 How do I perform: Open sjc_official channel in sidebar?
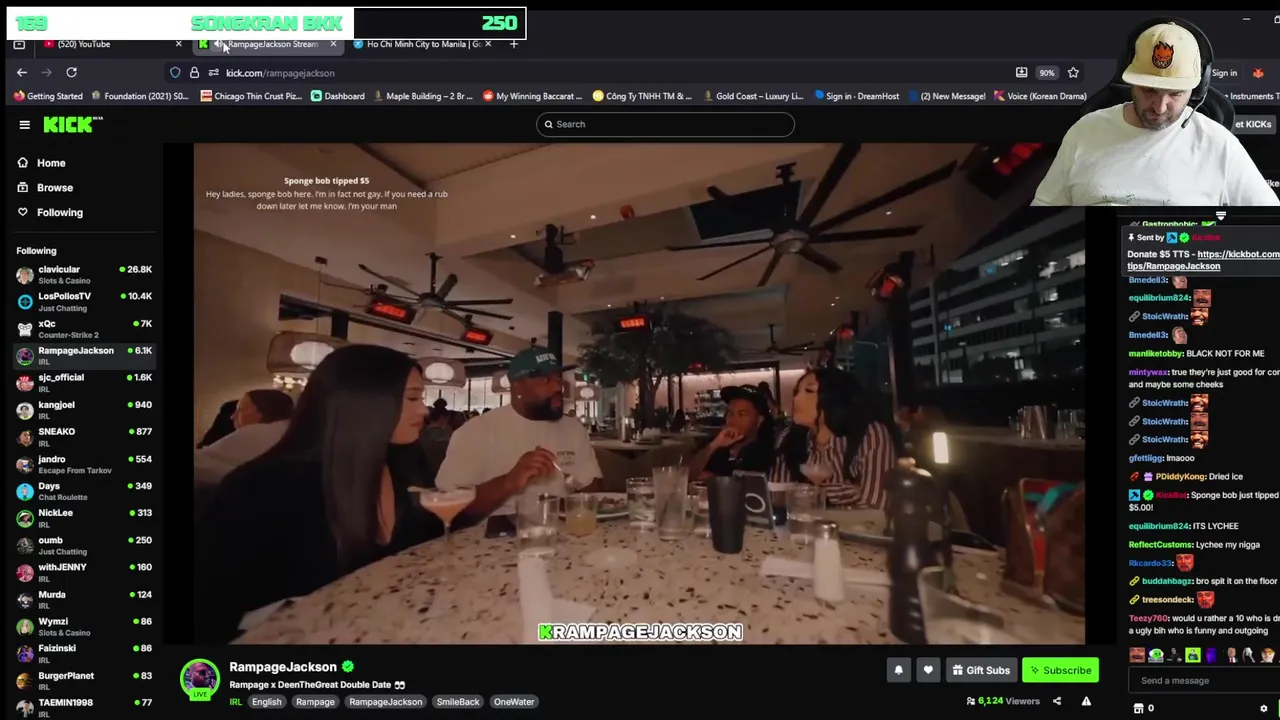(84, 382)
